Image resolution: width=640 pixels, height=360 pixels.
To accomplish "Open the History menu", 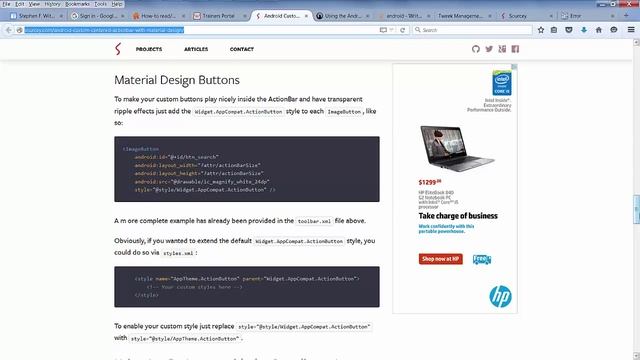I will coord(52,4).
